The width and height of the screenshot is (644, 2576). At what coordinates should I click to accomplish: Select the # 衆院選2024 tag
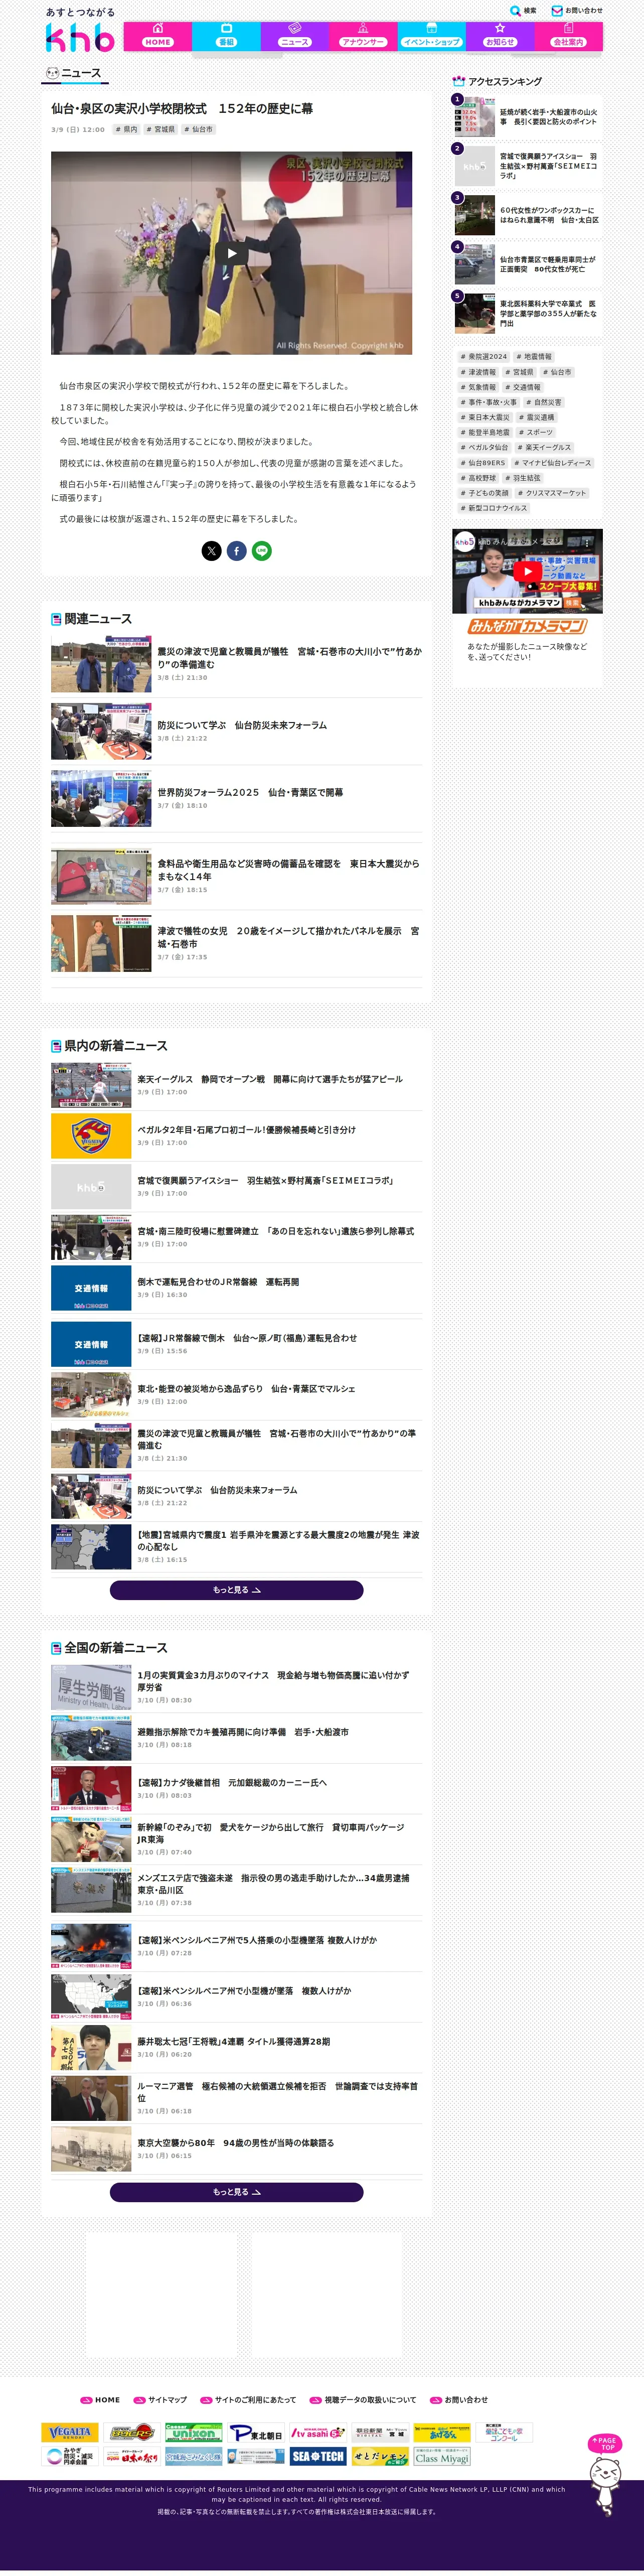click(x=484, y=357)
